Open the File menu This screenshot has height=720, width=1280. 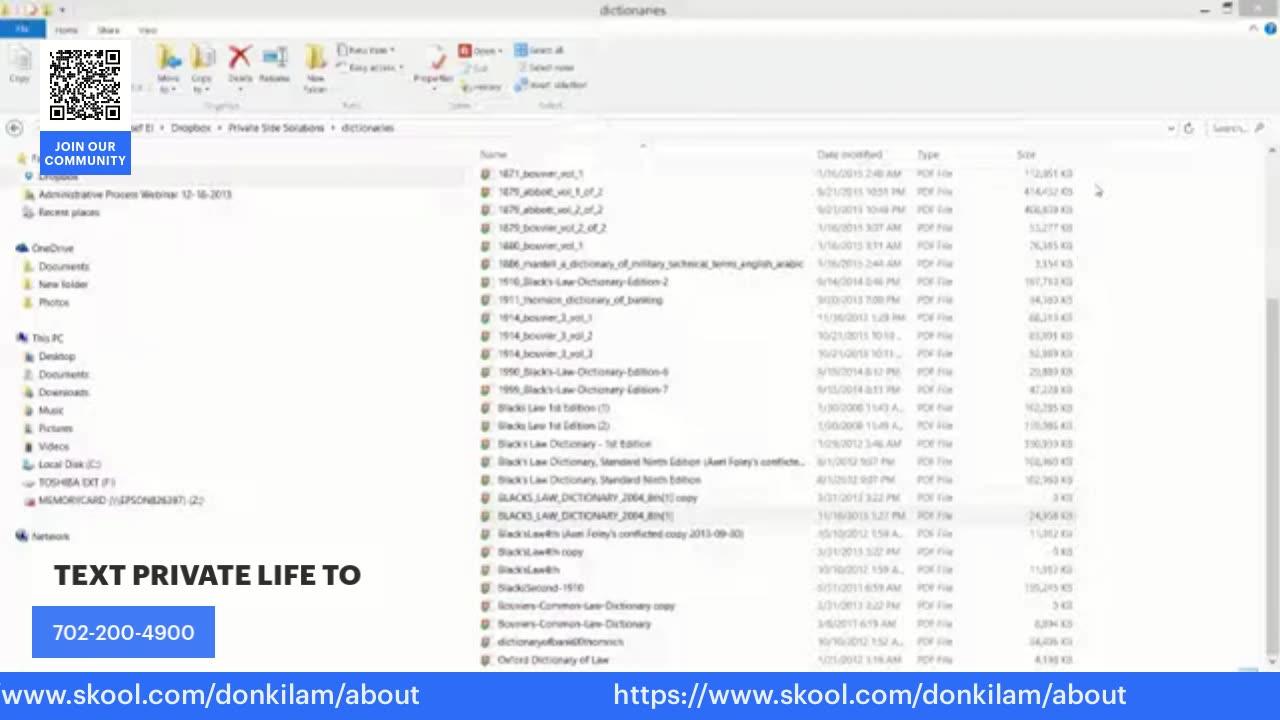coord(21,30)
